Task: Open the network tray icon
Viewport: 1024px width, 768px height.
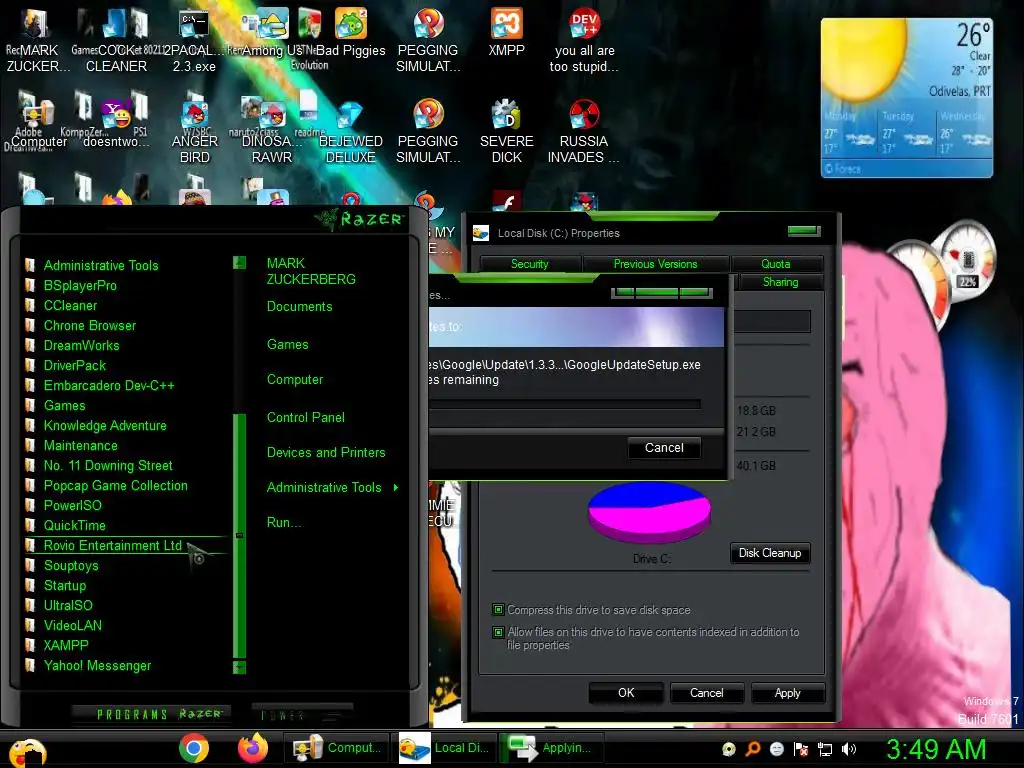Action: click(825, 749)
